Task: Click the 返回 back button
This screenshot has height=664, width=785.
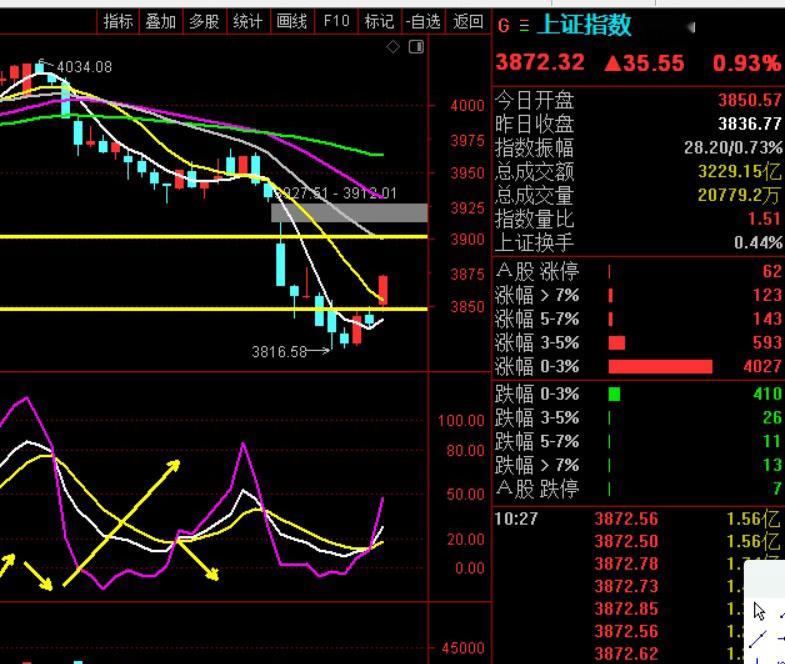Action: (468, 22)
